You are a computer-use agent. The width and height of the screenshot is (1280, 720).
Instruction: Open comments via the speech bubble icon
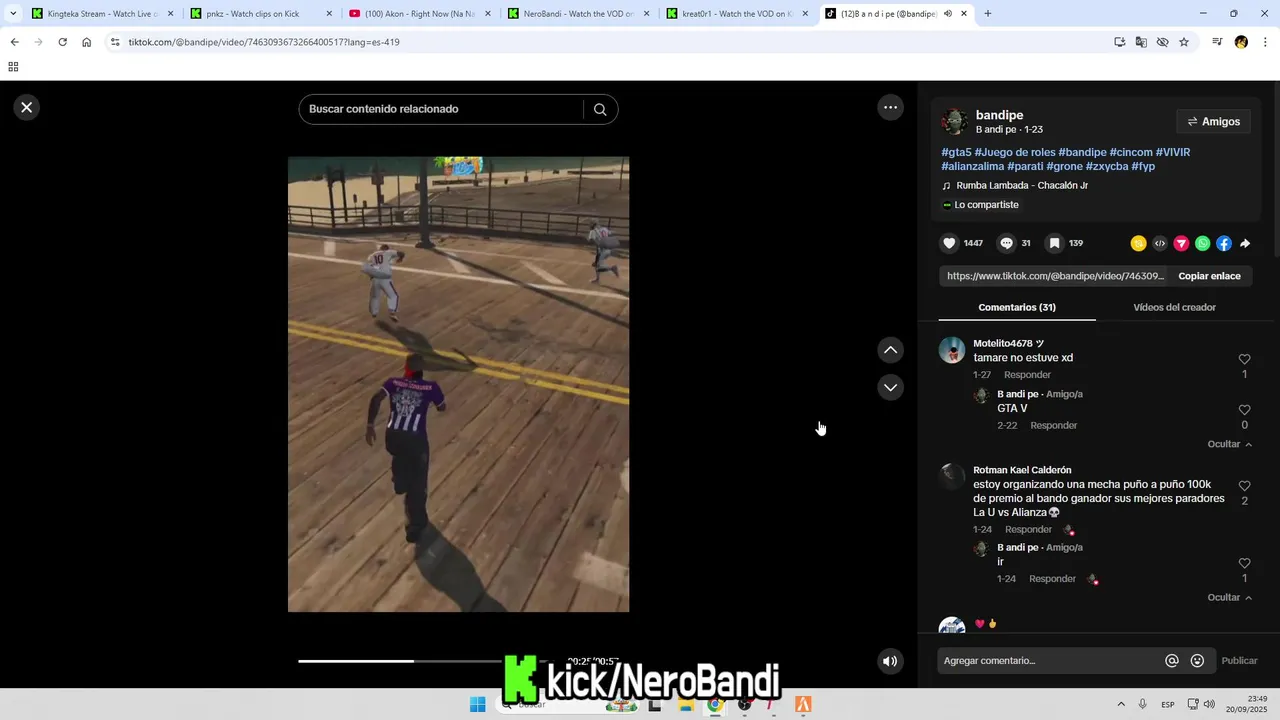click(x=1006, y=243)
